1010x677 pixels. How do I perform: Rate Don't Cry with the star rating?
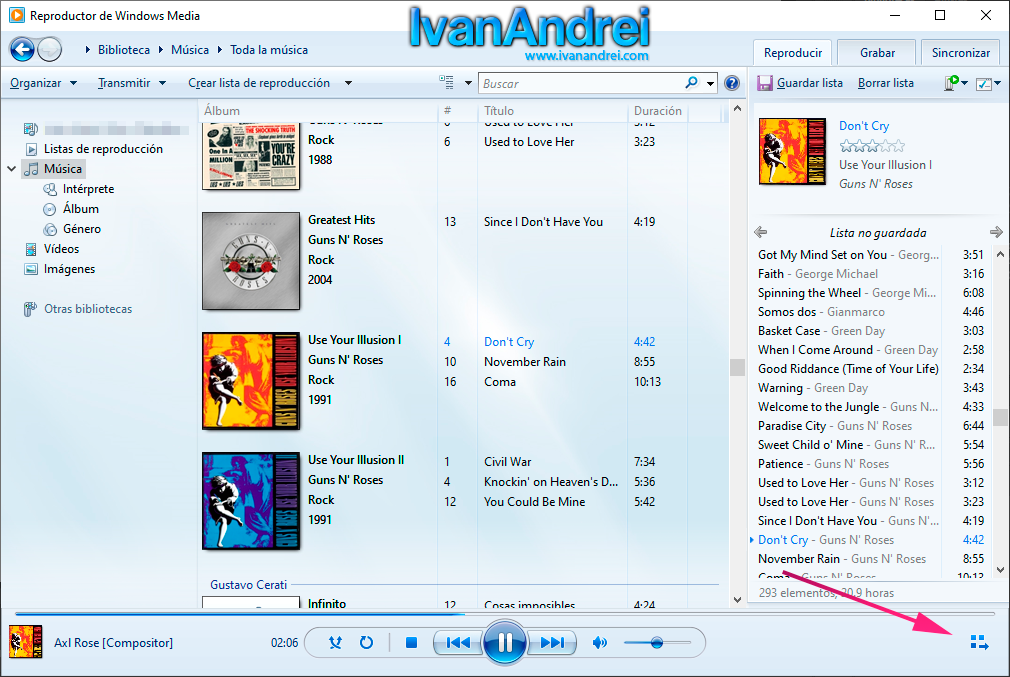(872, 146)
